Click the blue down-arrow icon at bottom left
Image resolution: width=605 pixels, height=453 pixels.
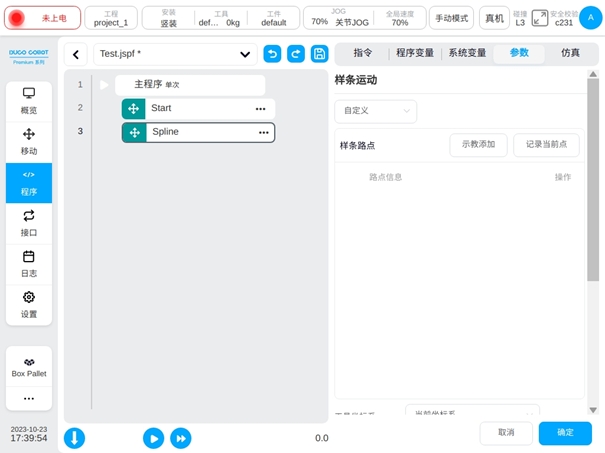pos(74,438)
